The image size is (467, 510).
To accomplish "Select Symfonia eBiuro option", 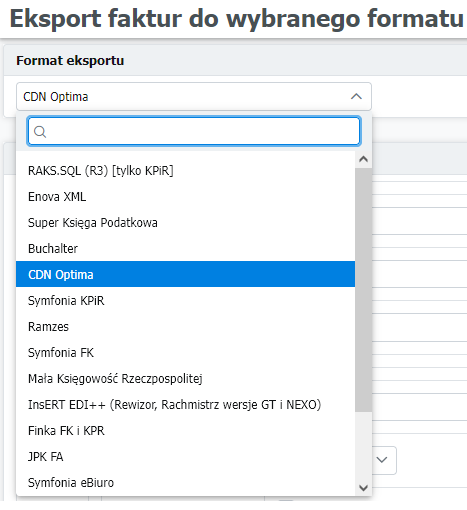I will point(185,483).
